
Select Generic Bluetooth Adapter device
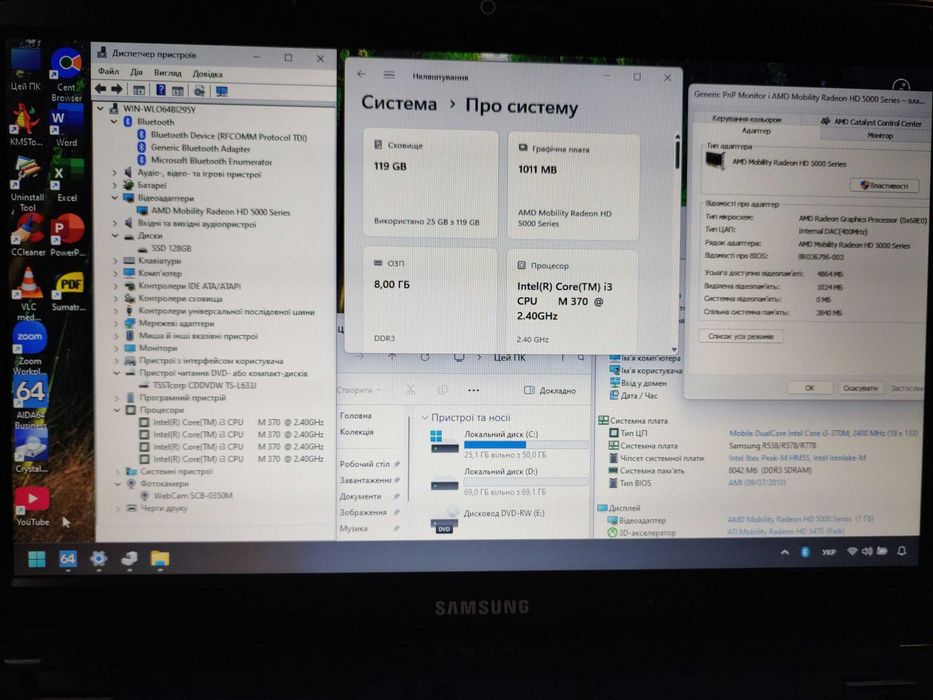coord(194,148)
